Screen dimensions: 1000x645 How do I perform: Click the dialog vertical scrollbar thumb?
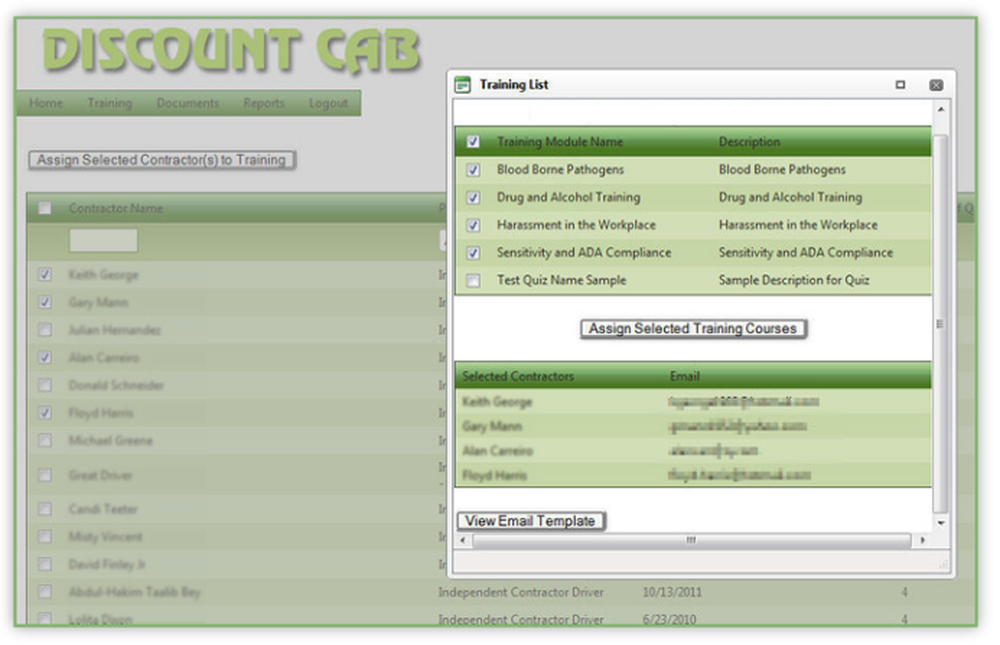pyautogui.click(x=940, y=323)
